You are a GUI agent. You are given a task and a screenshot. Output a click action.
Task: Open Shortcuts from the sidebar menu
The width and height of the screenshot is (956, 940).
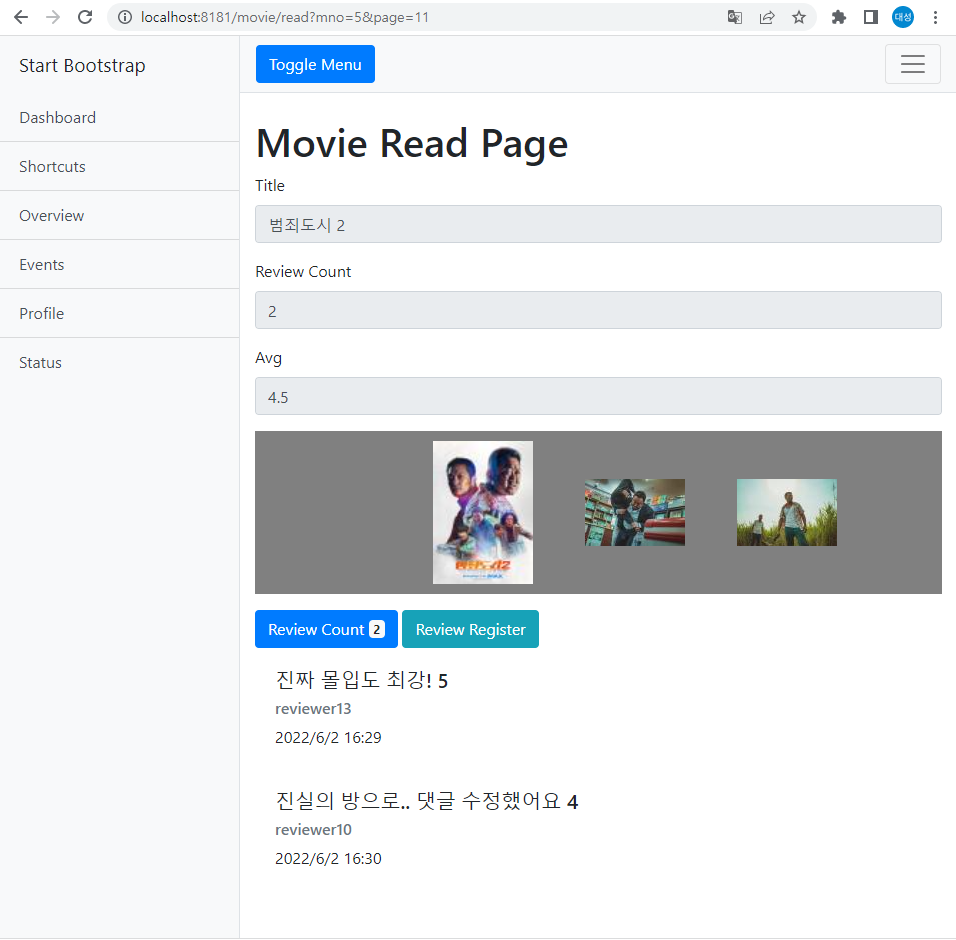point(52,166)
